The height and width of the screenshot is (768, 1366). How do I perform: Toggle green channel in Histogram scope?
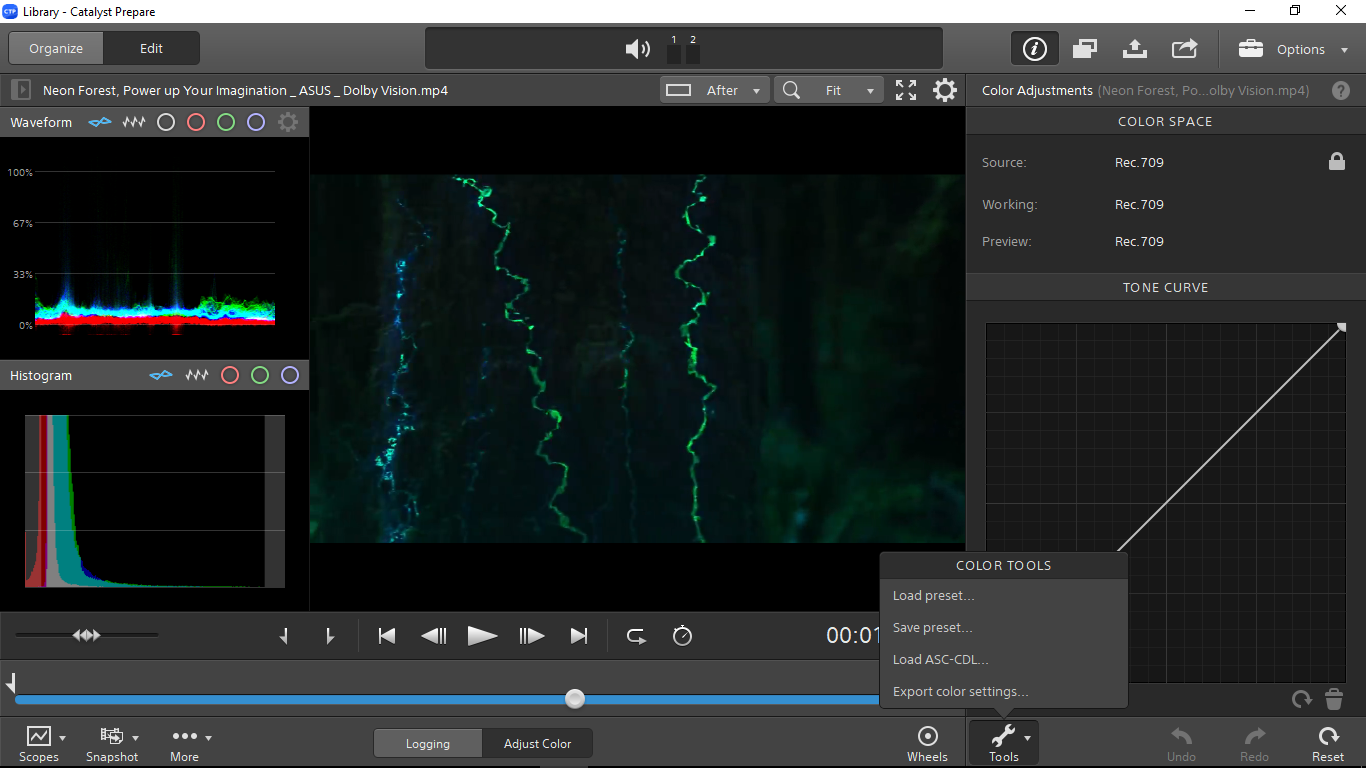coord(260,376)
